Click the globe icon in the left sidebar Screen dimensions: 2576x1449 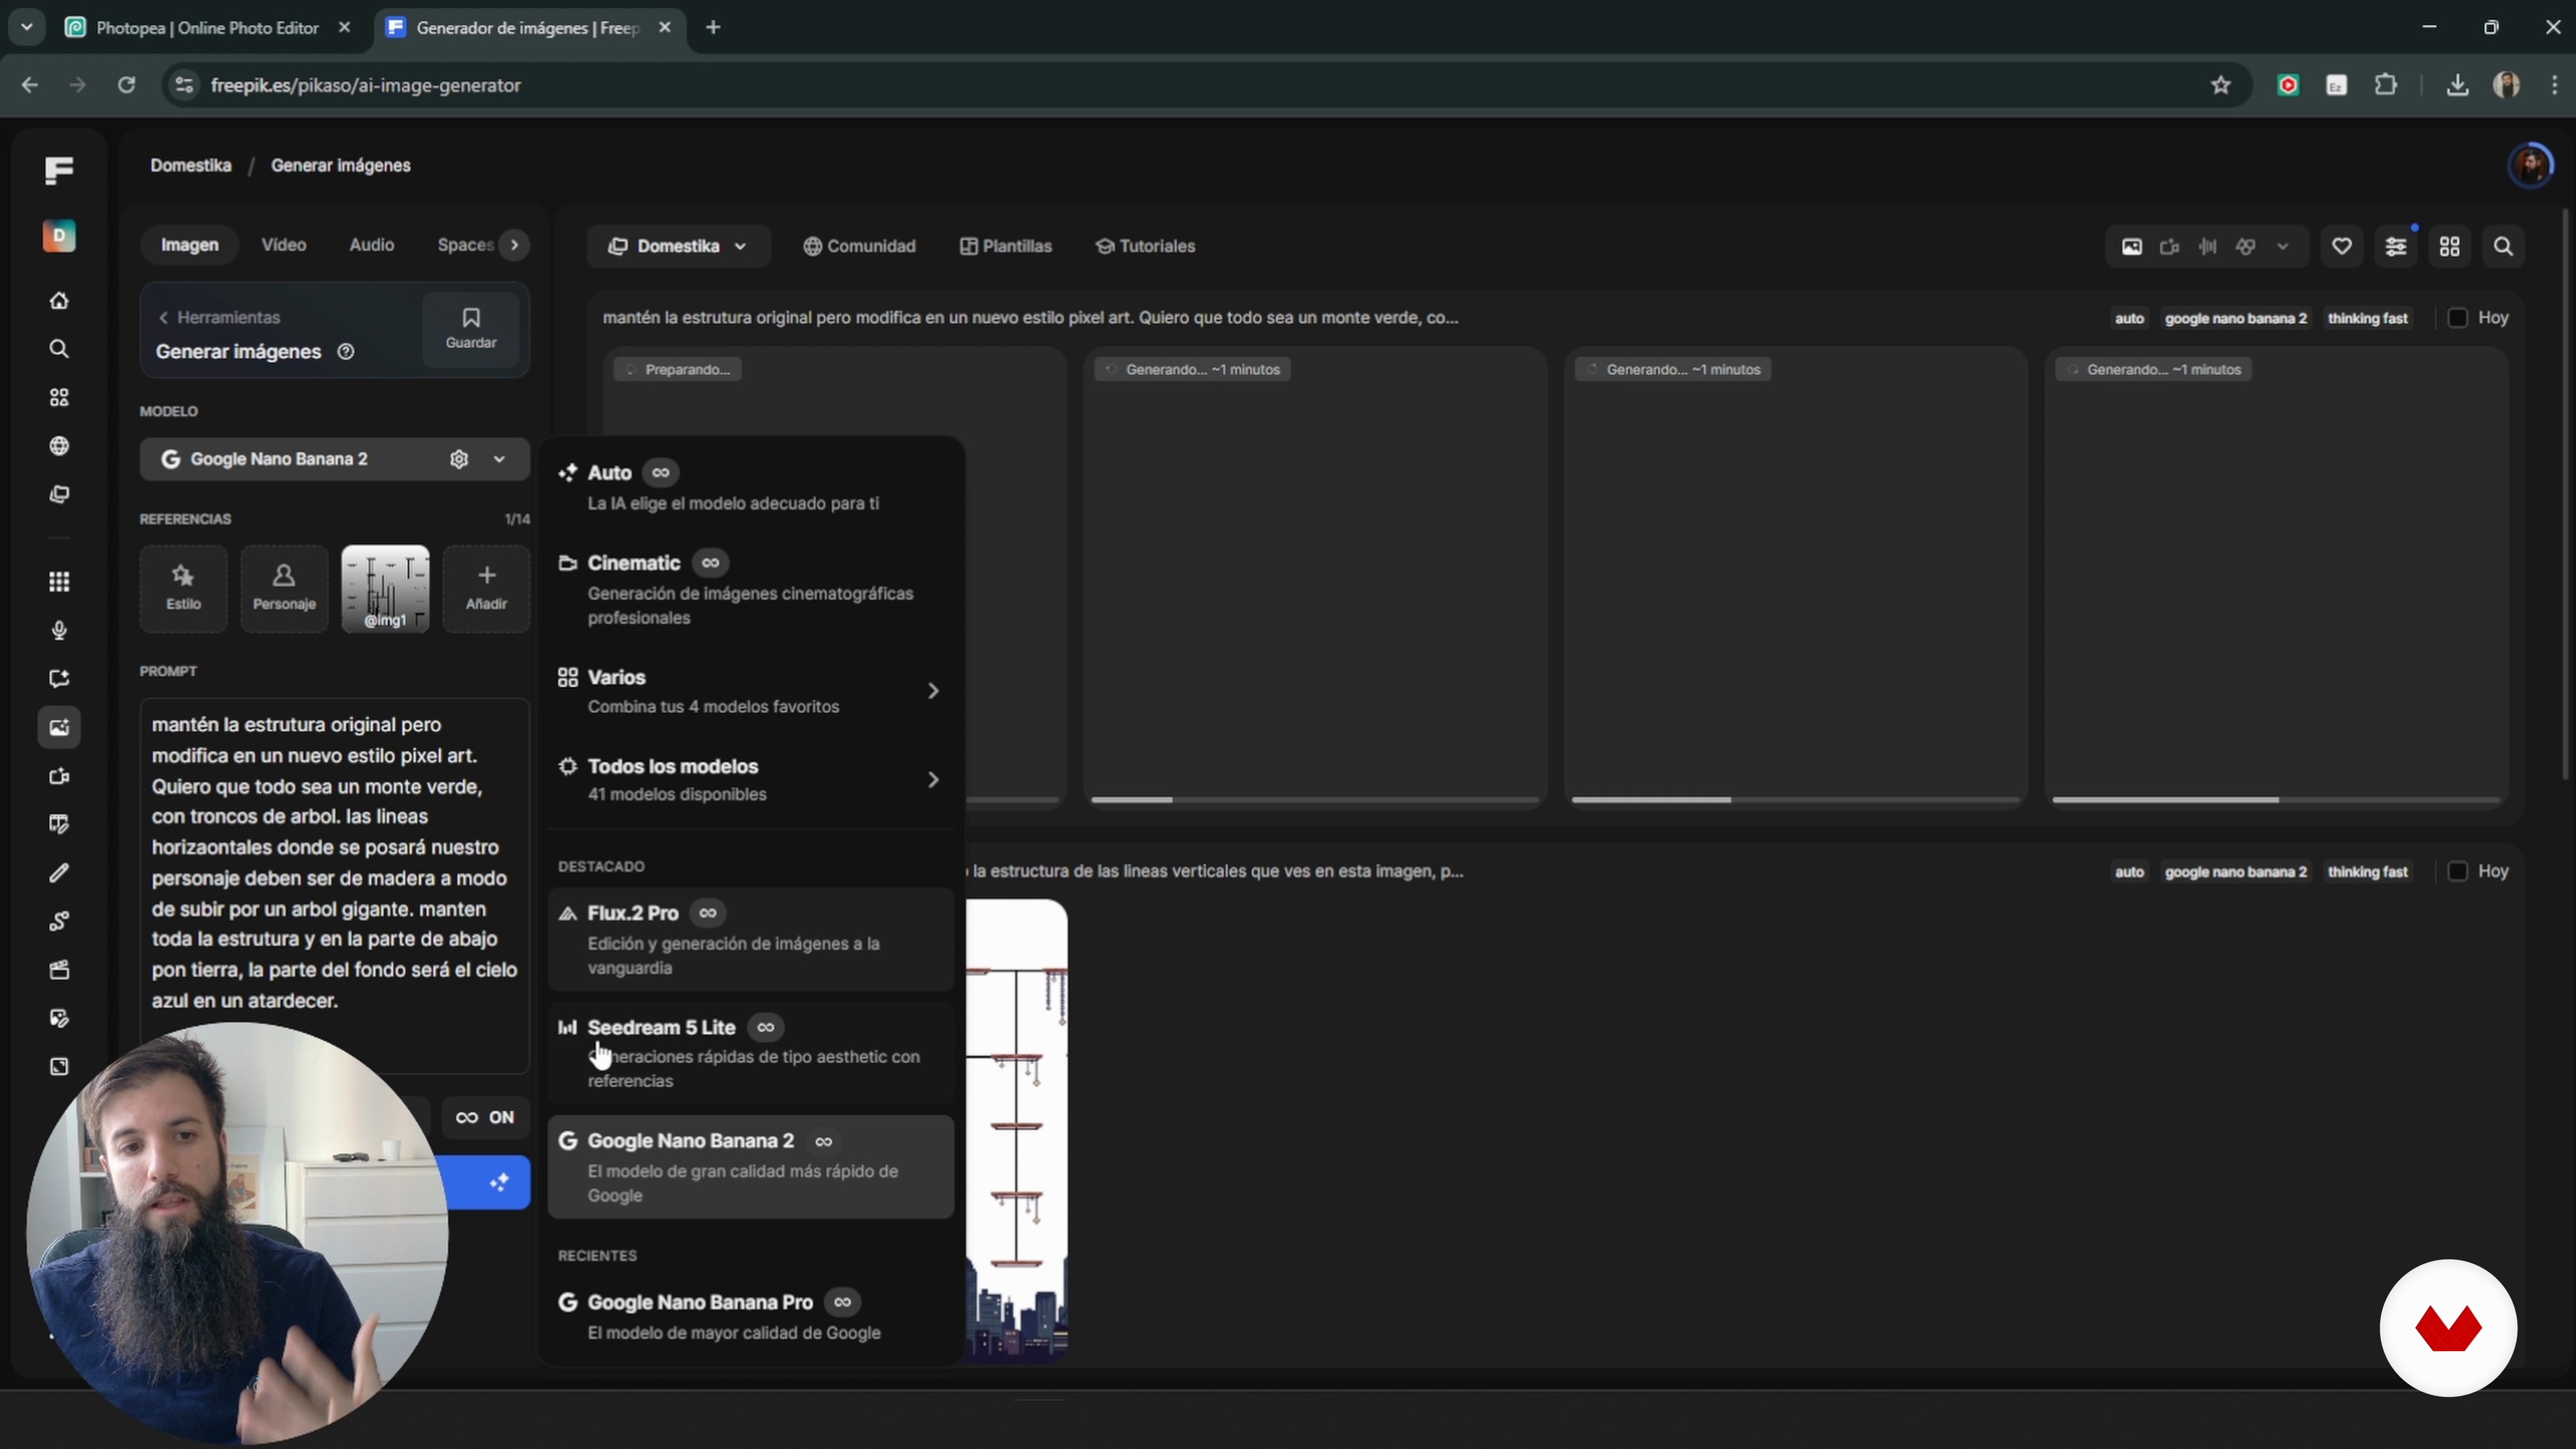tap(59, 446)
